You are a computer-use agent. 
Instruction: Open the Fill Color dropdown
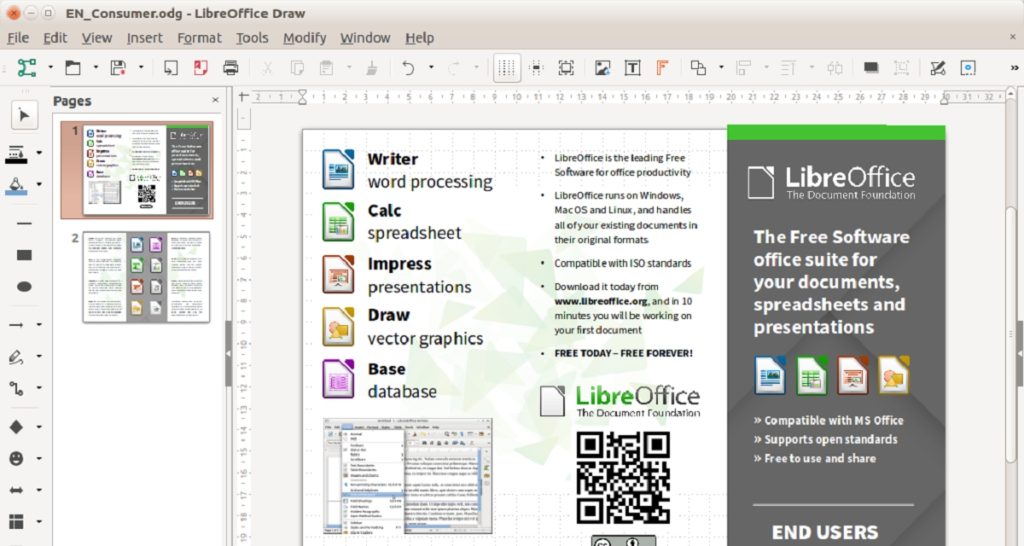[x=39, y=185]
